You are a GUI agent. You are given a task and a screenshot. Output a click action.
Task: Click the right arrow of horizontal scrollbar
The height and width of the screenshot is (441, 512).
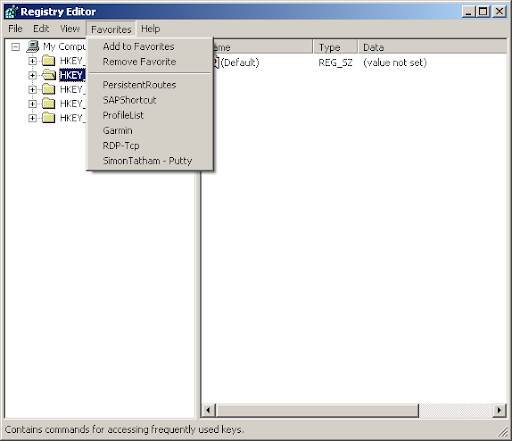(x=499, y=410)
